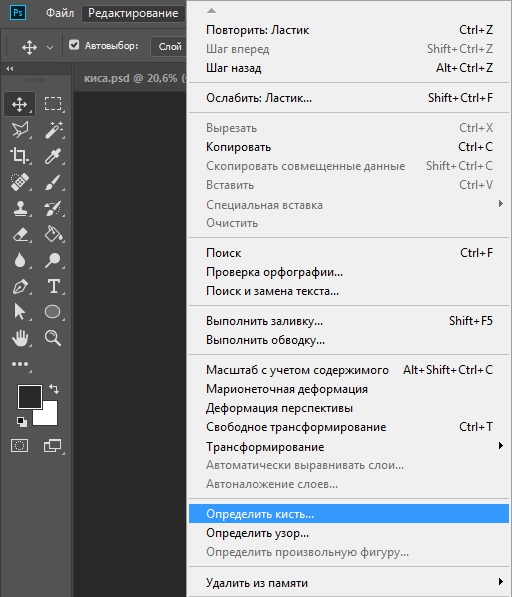Toggle Quick Mask mode icon

point(19,445)
